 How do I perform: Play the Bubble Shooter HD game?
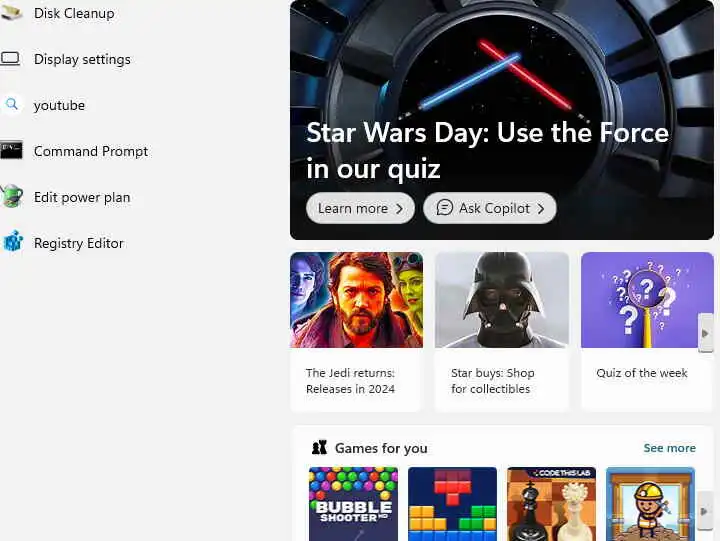(353, 504)
